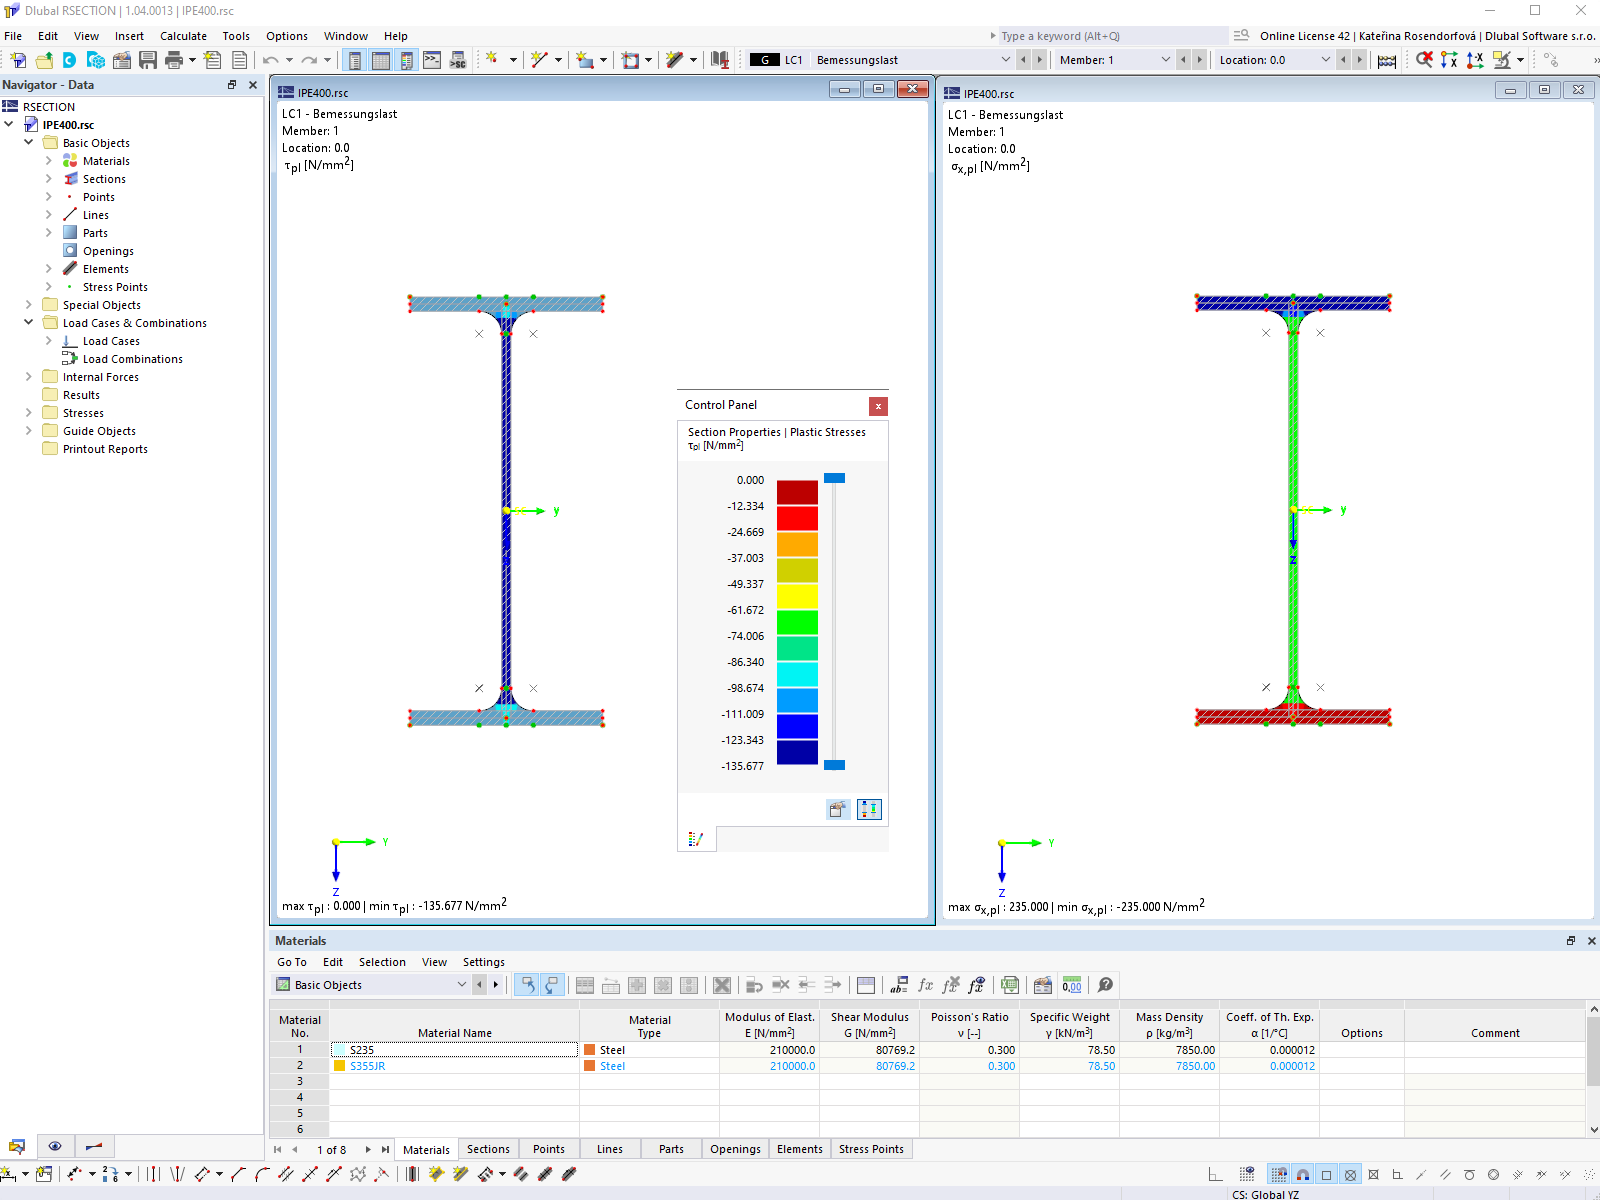The height and width of the screenshot is (1200, 1600).
Task: Select Load Combinations in navigator tree
Action: pyautogui.click(x=131, y=358)
